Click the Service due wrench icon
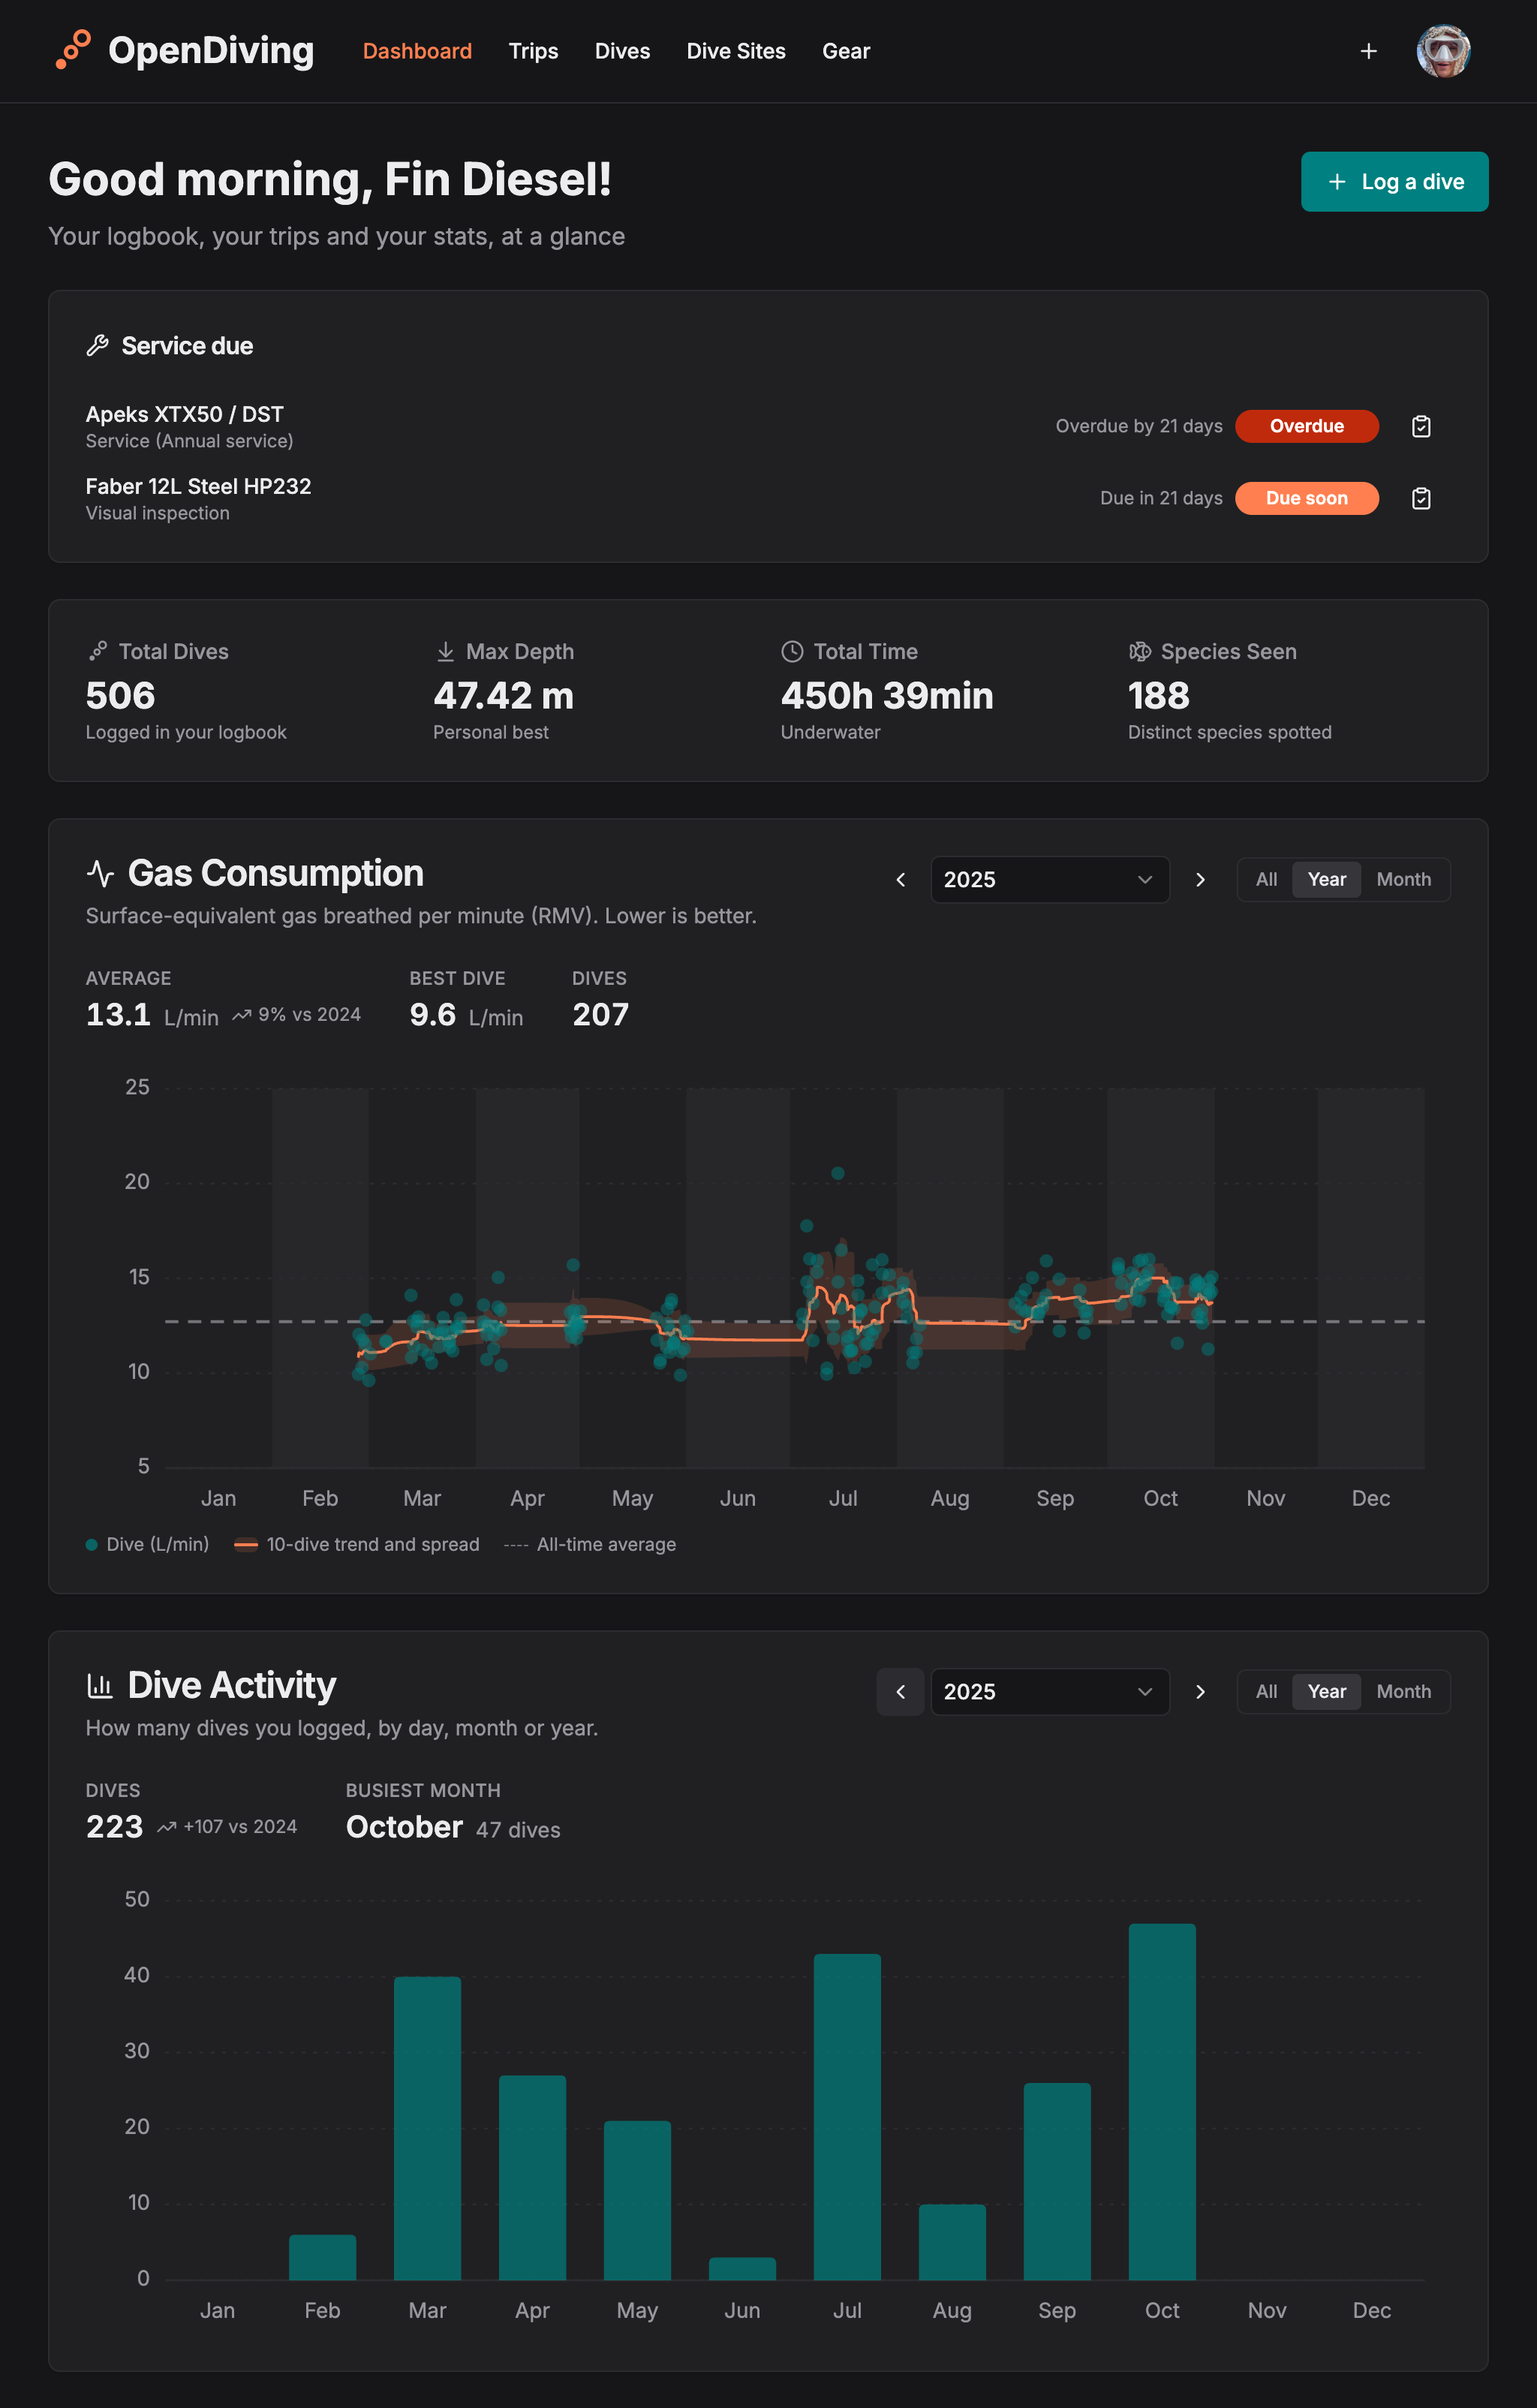 click(x=97, y=346)
